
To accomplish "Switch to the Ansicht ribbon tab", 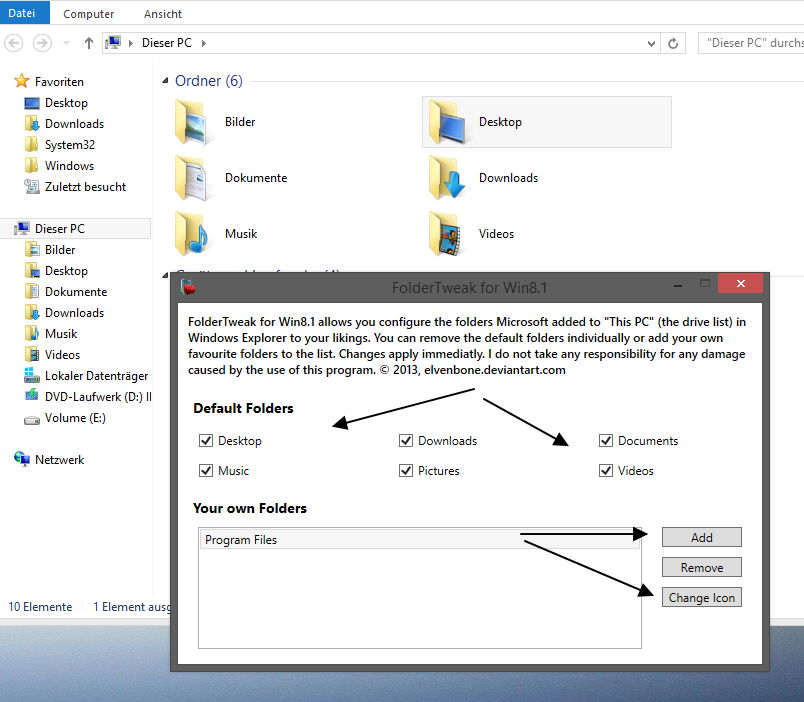I will (x=165, y=14).
